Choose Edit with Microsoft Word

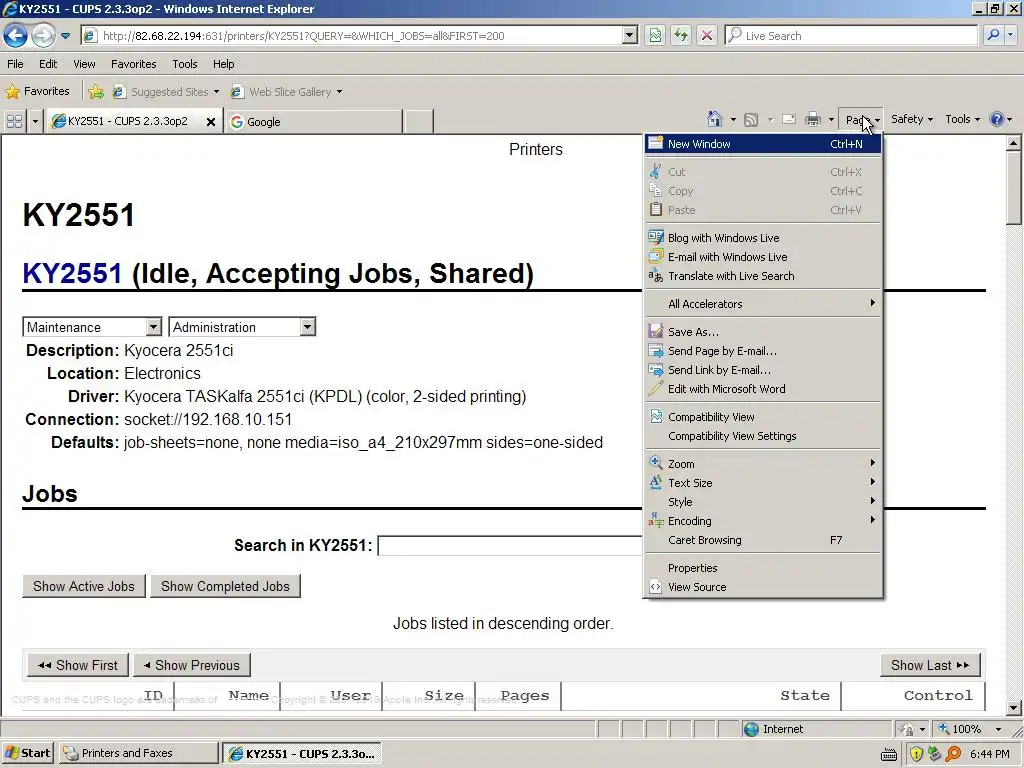coord(763,389)
